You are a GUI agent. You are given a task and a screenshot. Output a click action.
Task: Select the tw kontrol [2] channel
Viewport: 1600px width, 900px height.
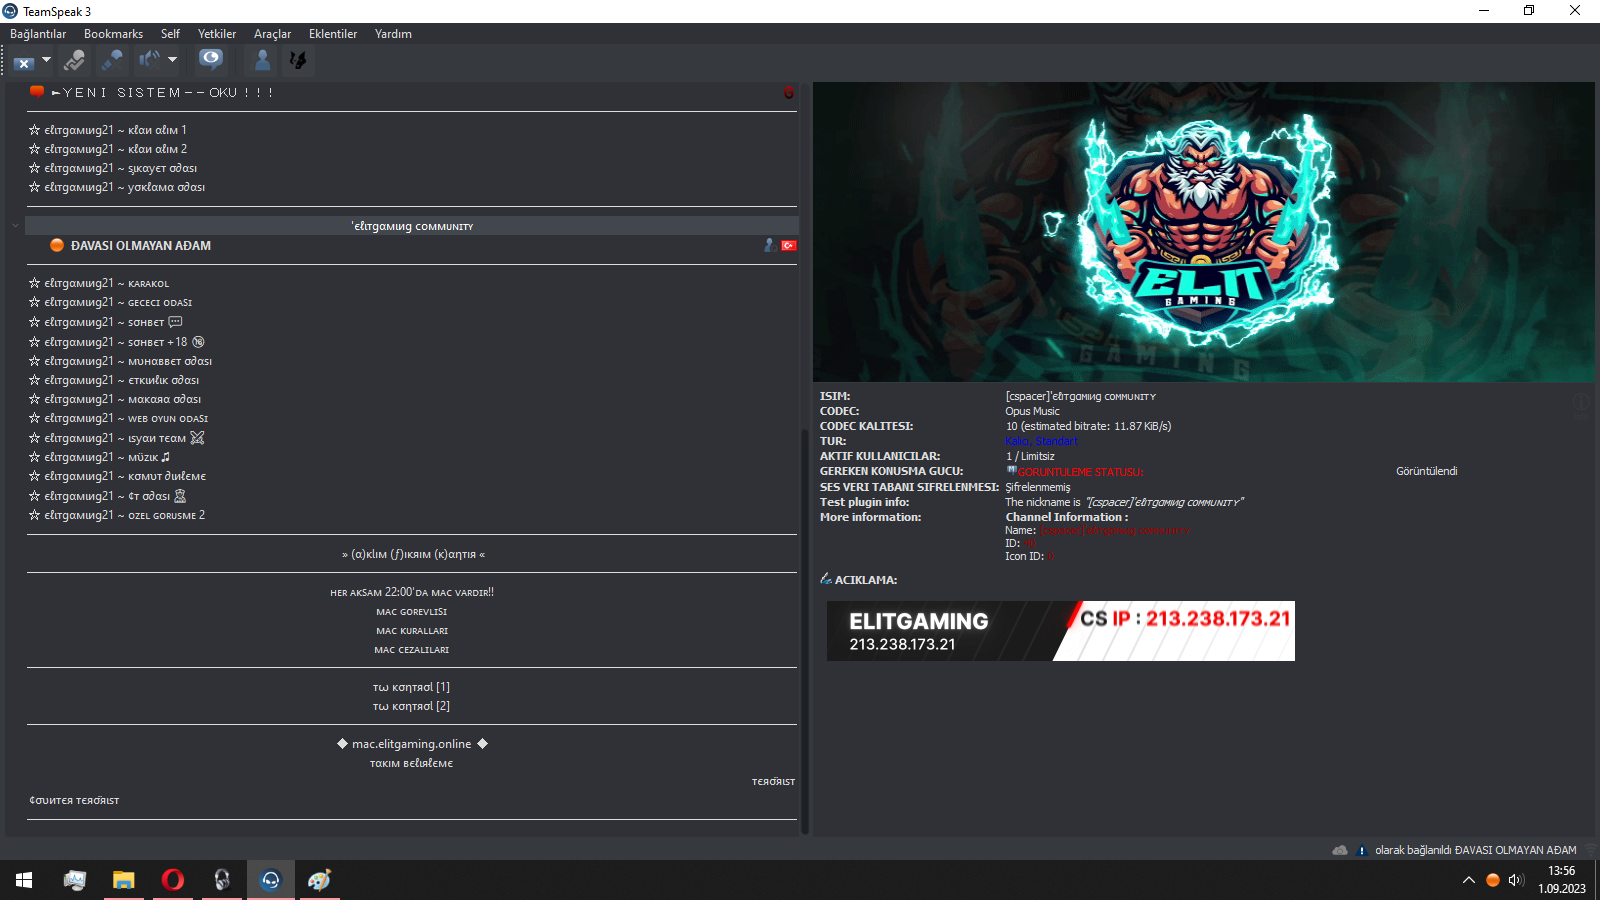click(411, 706)
